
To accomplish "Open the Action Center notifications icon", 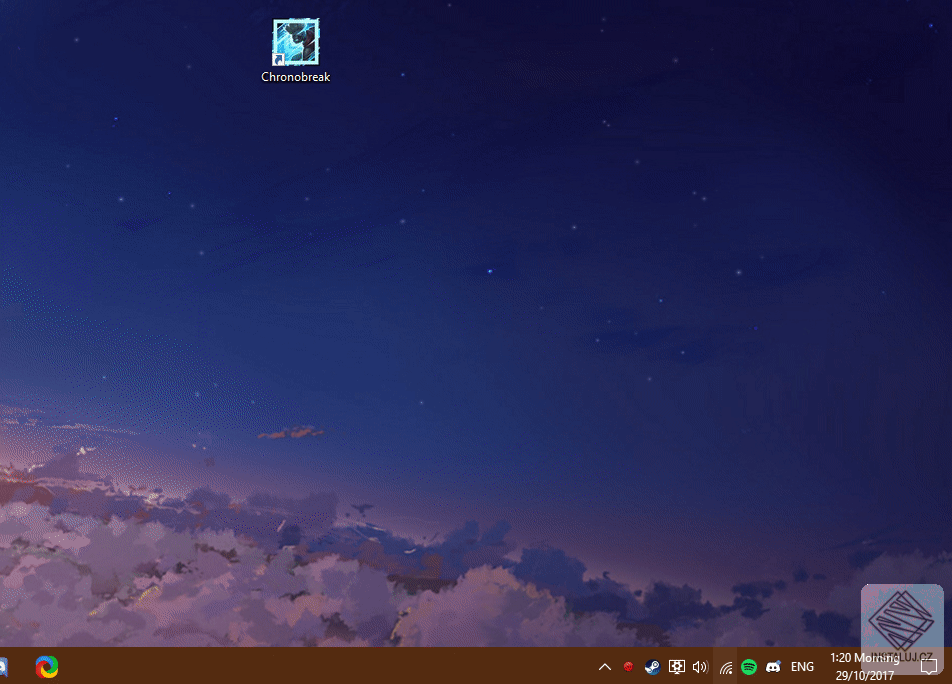I will [x=928, y=667].
